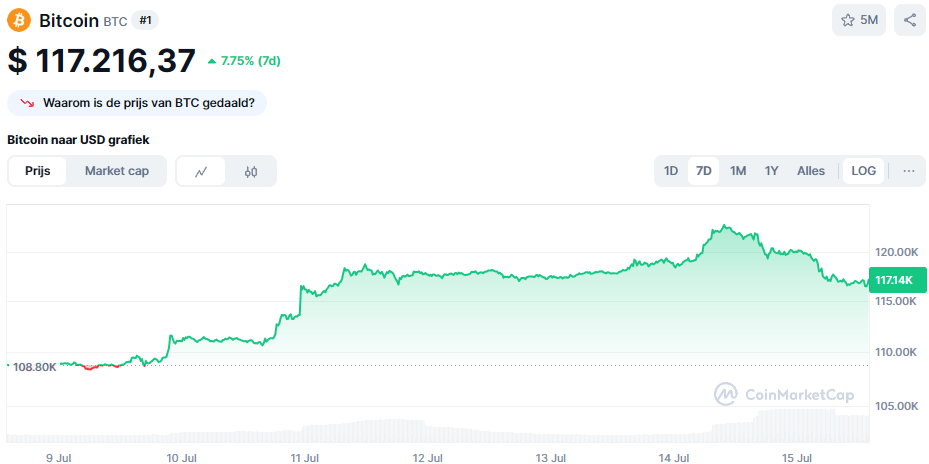This screenshot has width=929, height=464.
Task: Click the 108.80K baseline price label
Action: tap(34, 366)
